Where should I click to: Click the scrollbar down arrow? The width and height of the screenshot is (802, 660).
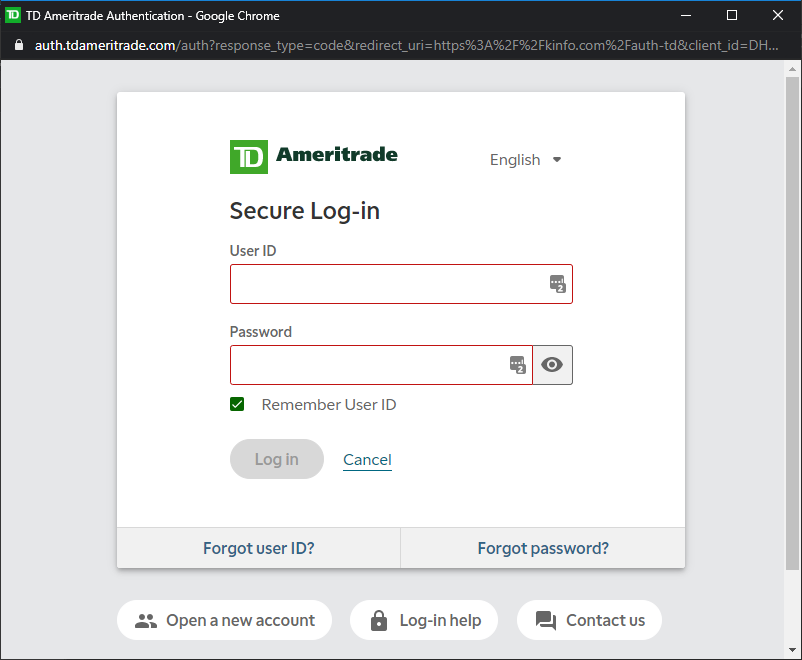792,650
